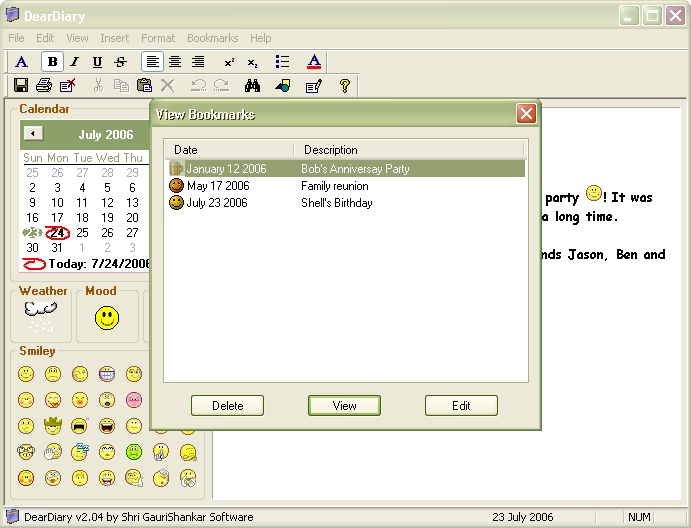The image size is (691, 528).
Task: Open the Format menu
Action: point(158,38)
